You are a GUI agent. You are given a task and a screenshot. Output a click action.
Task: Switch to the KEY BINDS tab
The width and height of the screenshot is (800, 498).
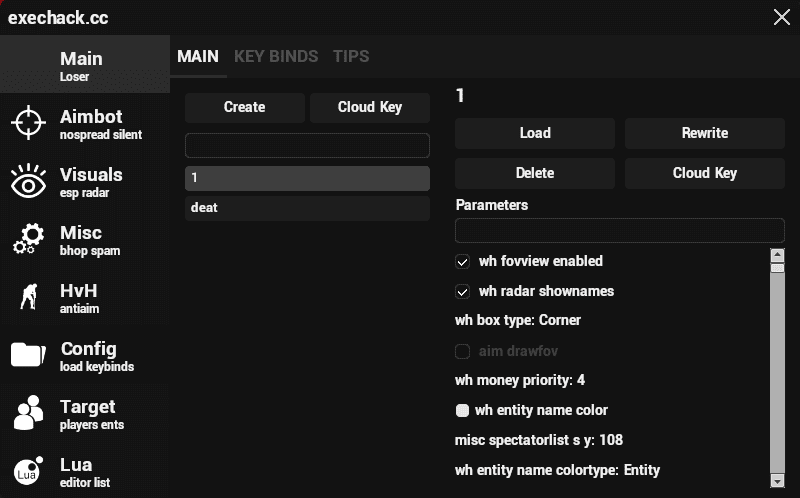[x=276, y=57]
